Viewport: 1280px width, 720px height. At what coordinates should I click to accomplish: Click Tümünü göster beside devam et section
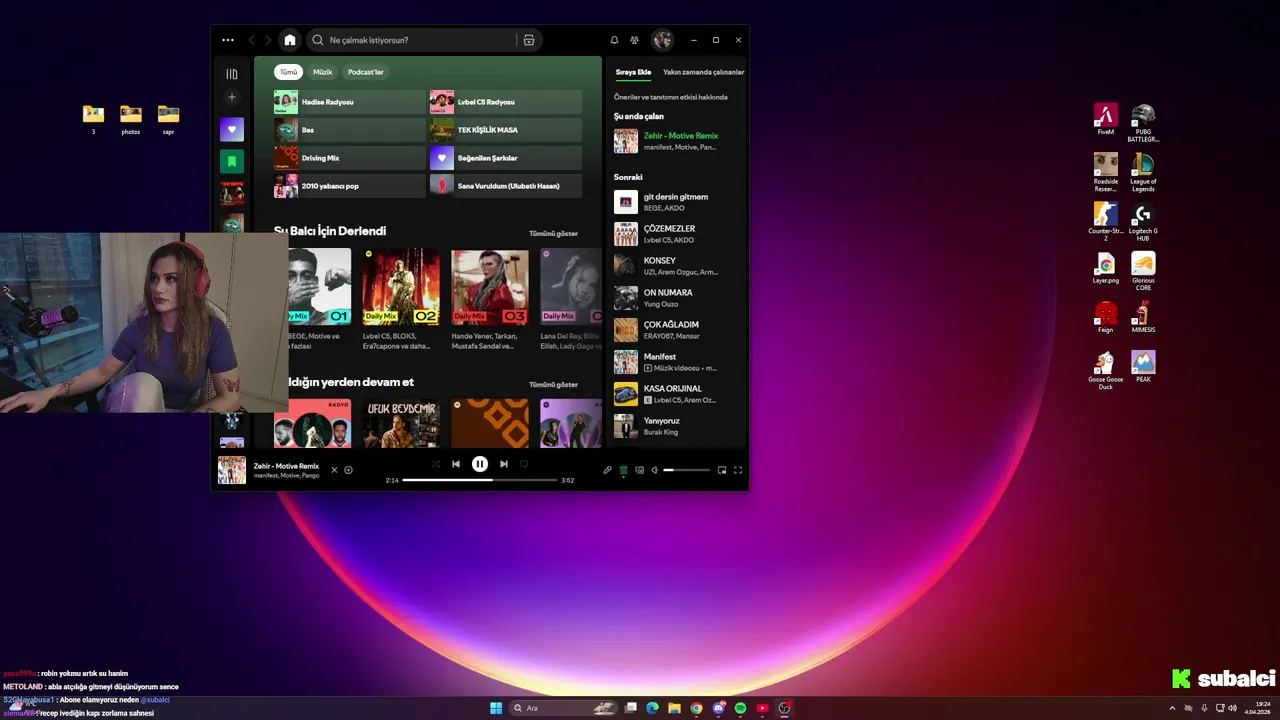[553, 384]
